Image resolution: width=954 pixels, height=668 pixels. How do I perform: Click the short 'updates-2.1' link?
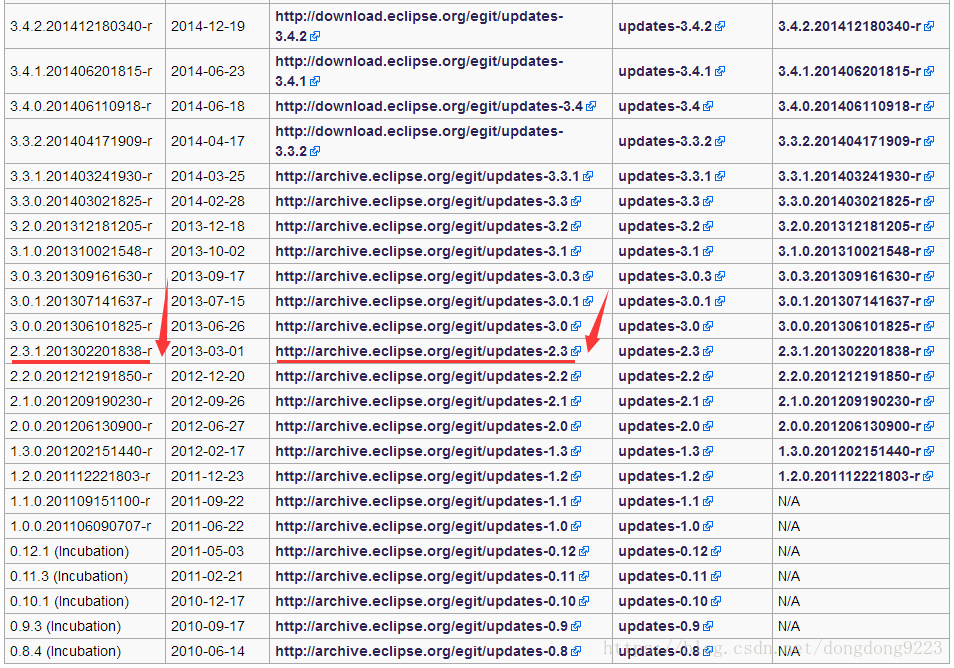click(665, 401)
